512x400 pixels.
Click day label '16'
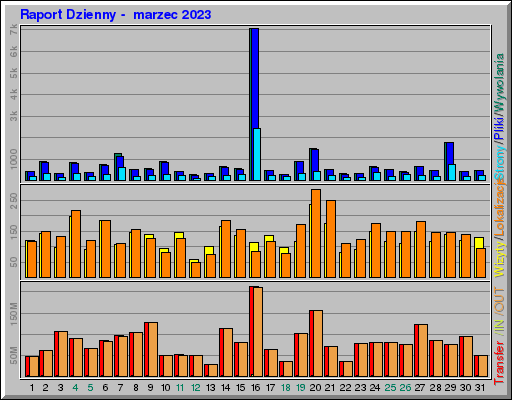click(x=255, y=388)
